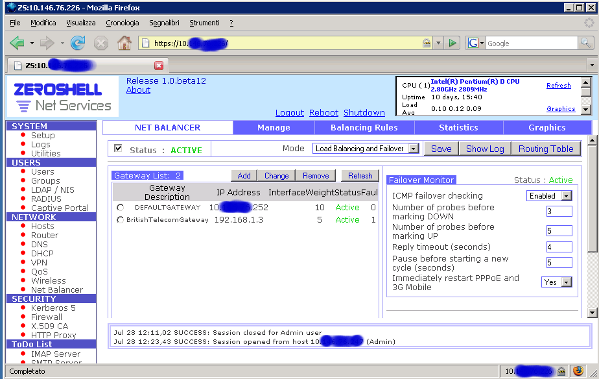Go to the Home page icon

(124, 43)
